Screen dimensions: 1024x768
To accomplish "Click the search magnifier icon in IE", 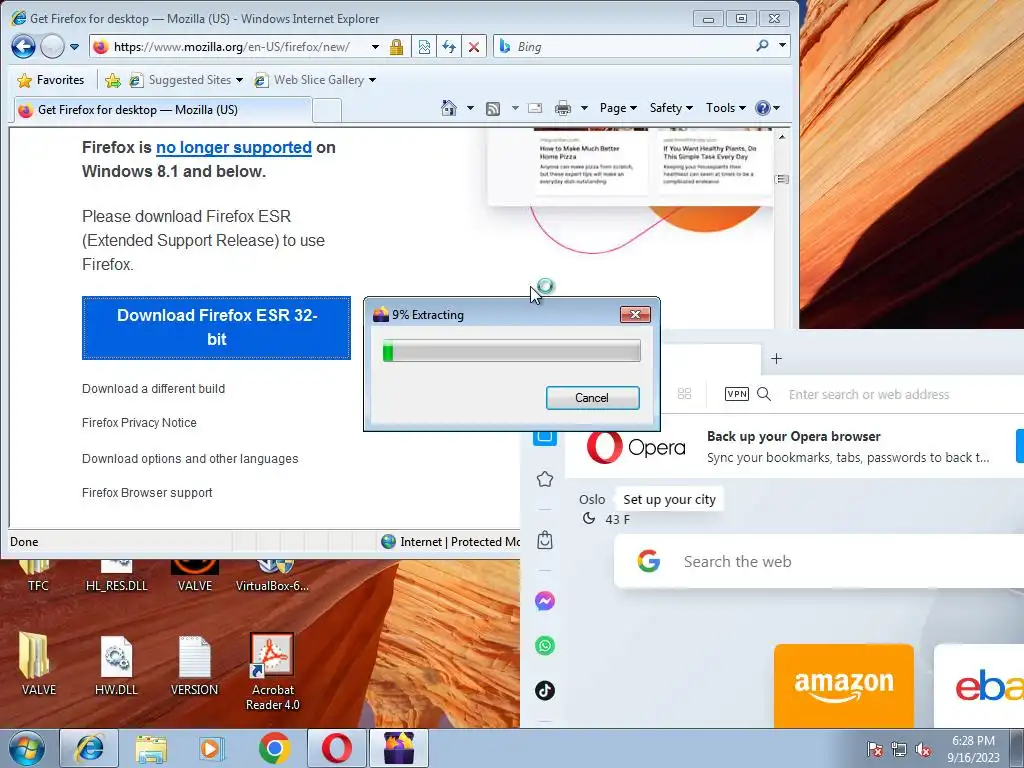I will (x=762, y=46).
